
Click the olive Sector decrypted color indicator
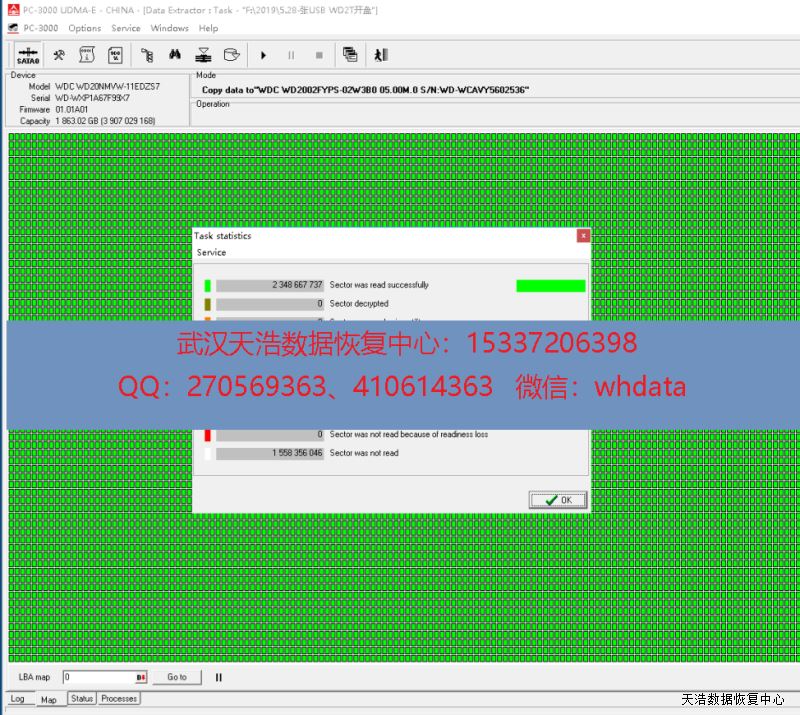pyautogui.click(x=208, y=304)
